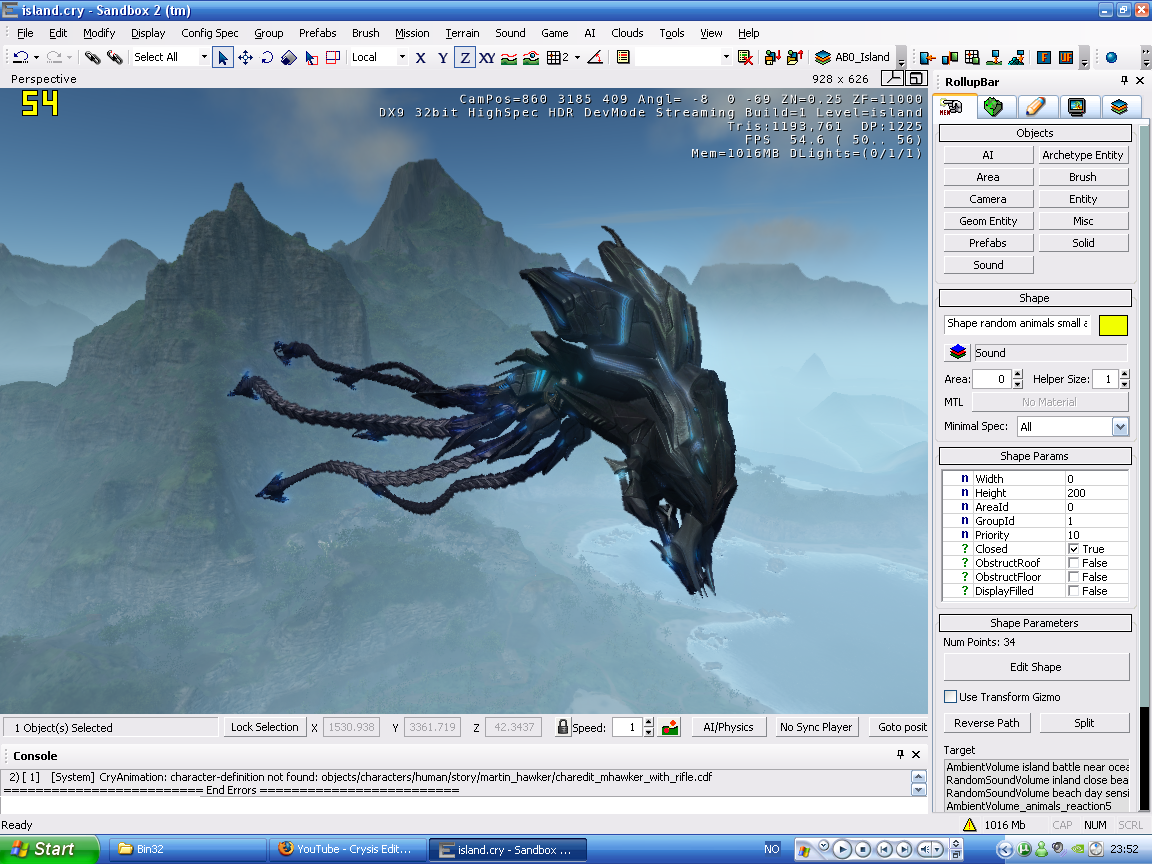Click the blue sphere toolbar icon

[x=1112, y=57]
